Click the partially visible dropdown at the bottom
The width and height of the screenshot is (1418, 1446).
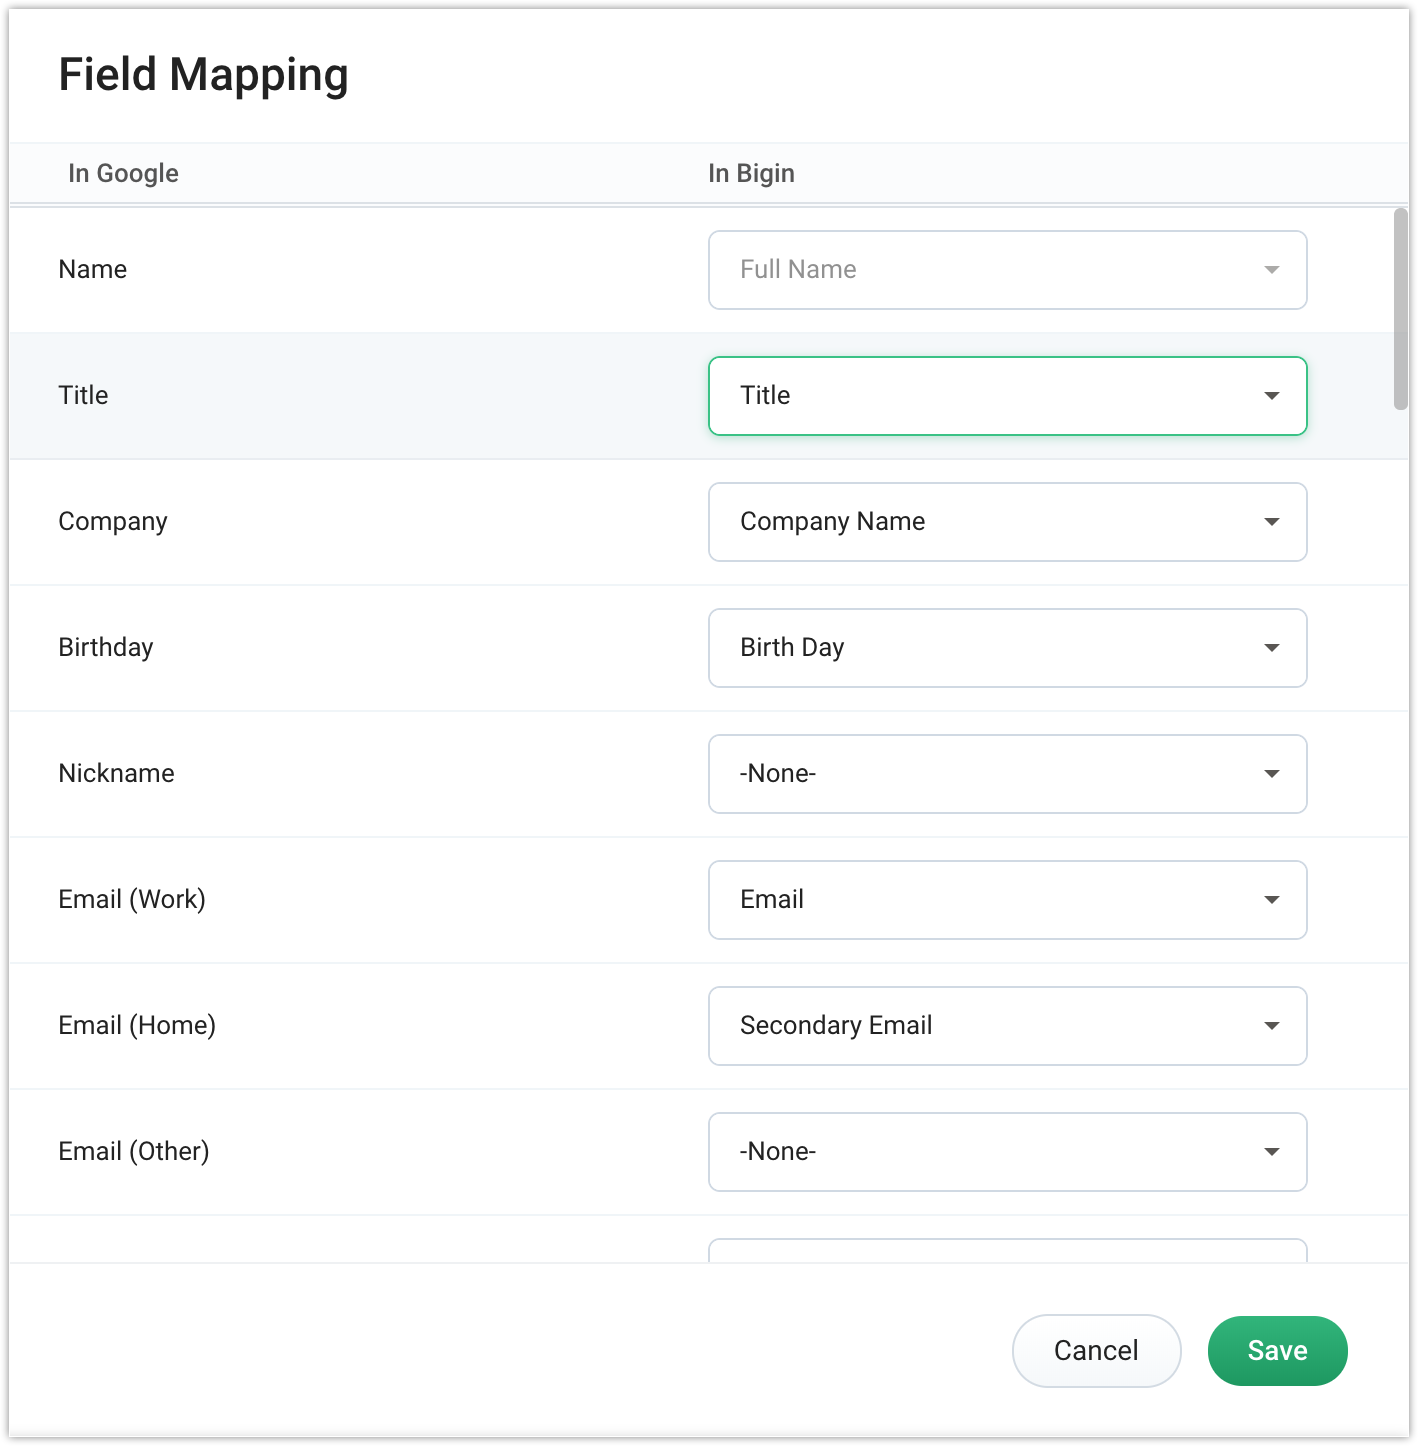tap(1006, 1250)
